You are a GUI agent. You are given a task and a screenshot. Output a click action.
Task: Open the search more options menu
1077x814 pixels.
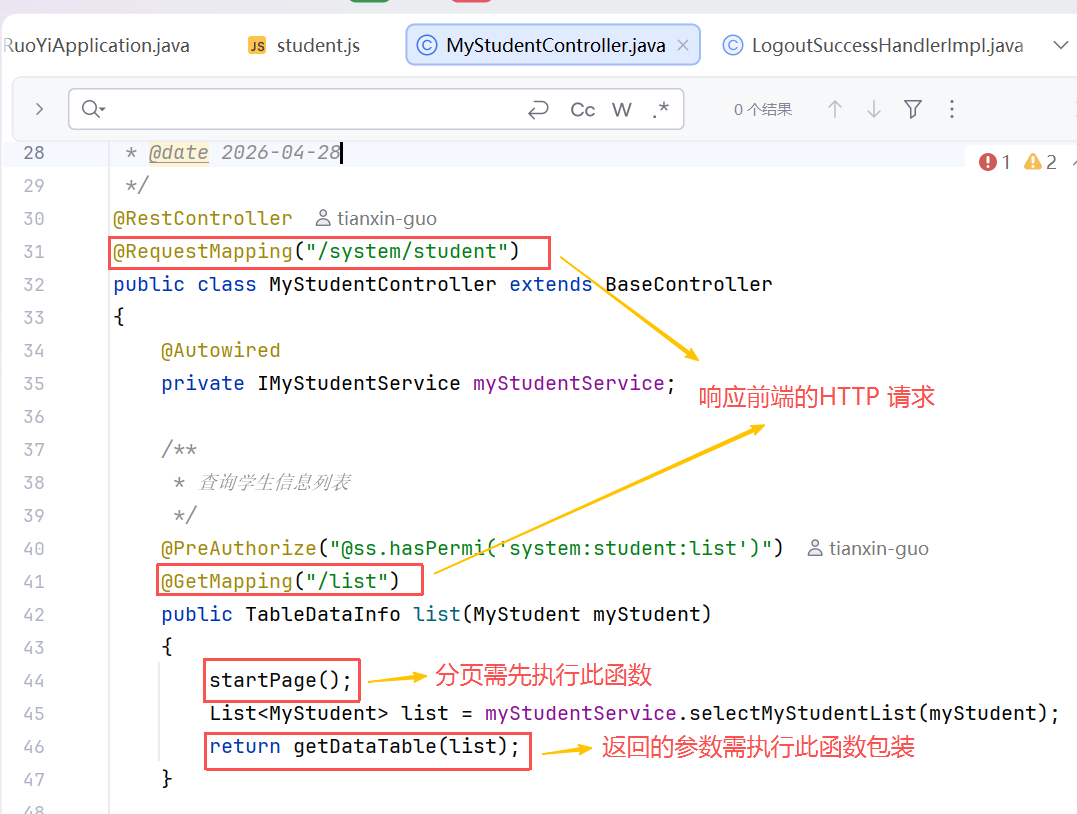tap(951, 109)
